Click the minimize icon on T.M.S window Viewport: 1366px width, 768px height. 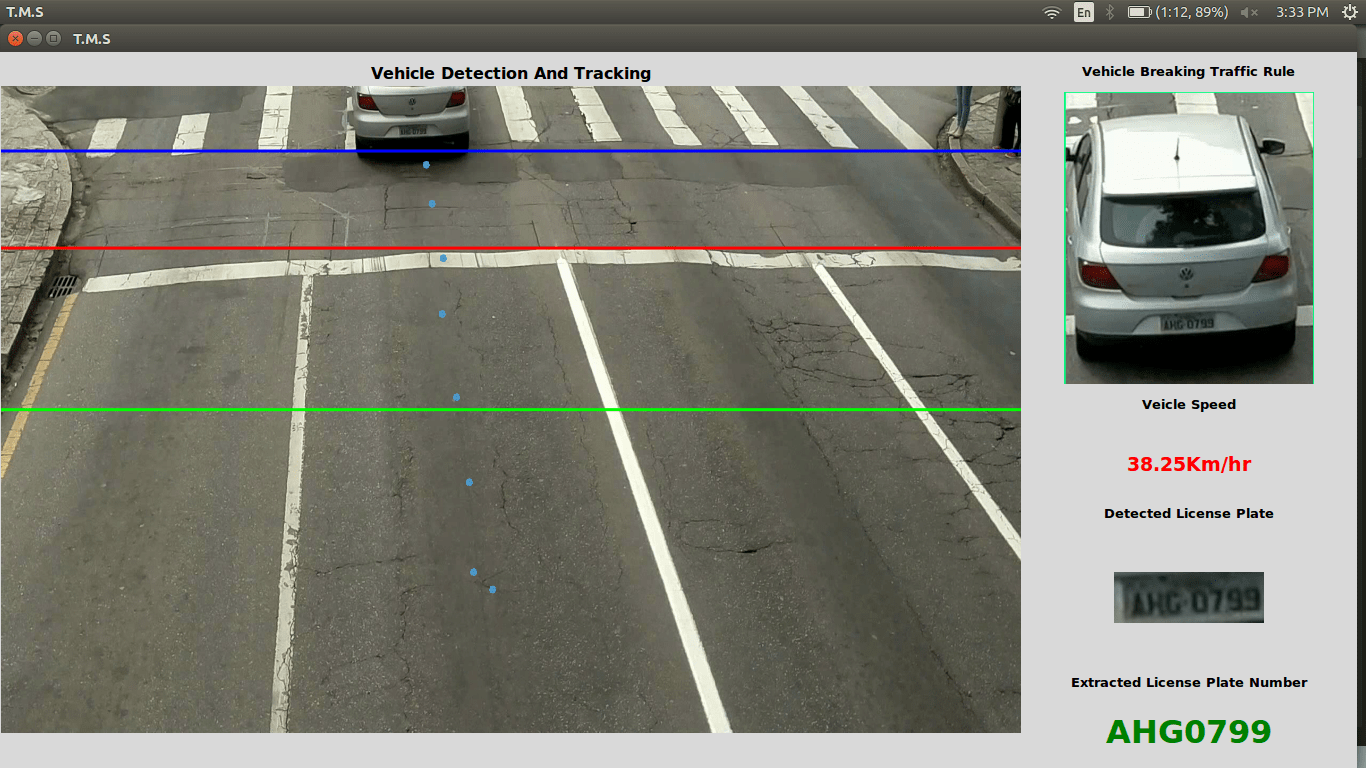(x=33, y=38)
